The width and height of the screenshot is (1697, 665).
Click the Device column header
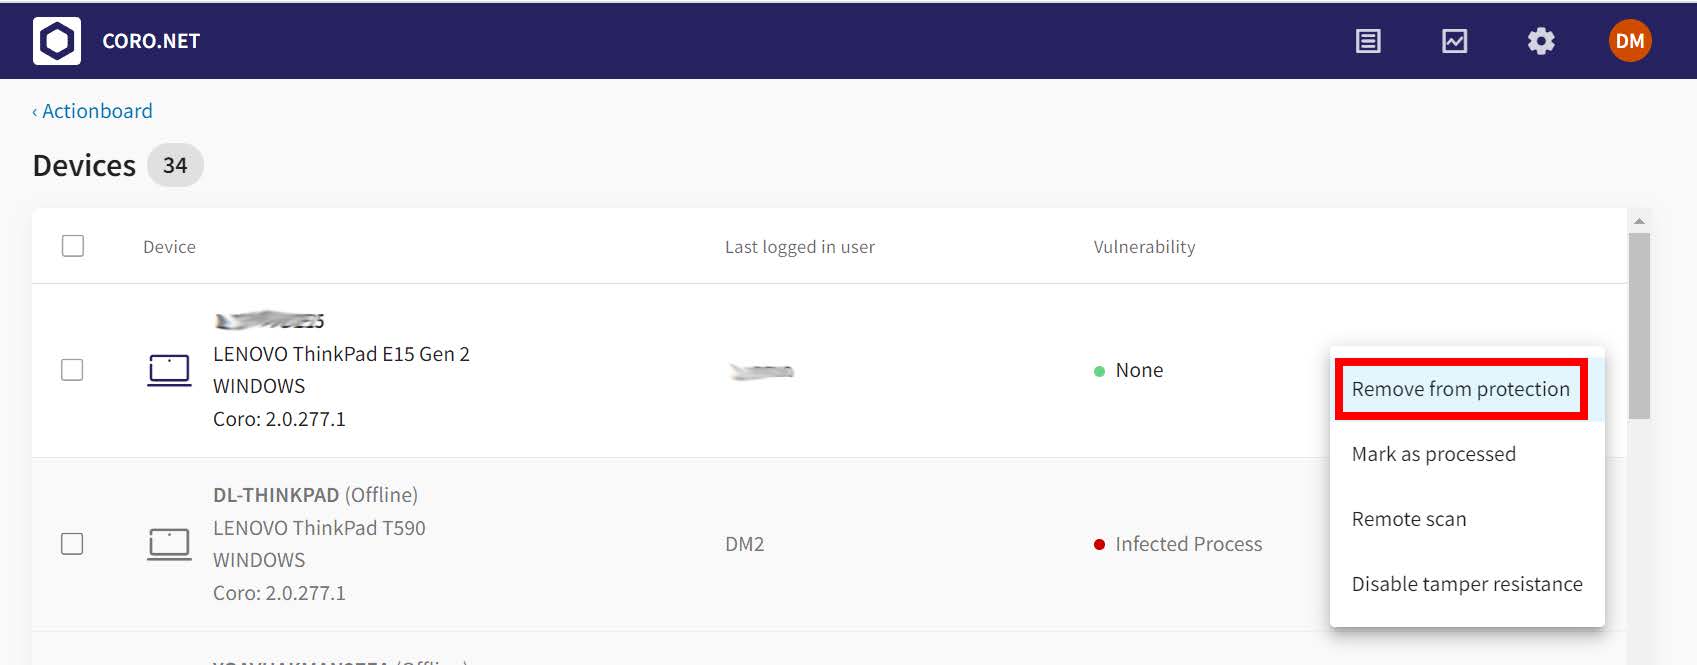click(x=169, y=247)
